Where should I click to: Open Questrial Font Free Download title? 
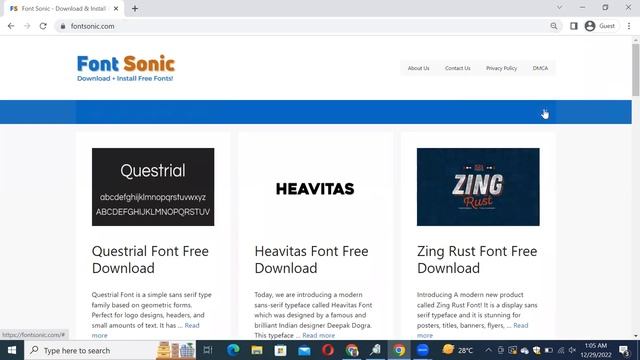coord(150,260)
